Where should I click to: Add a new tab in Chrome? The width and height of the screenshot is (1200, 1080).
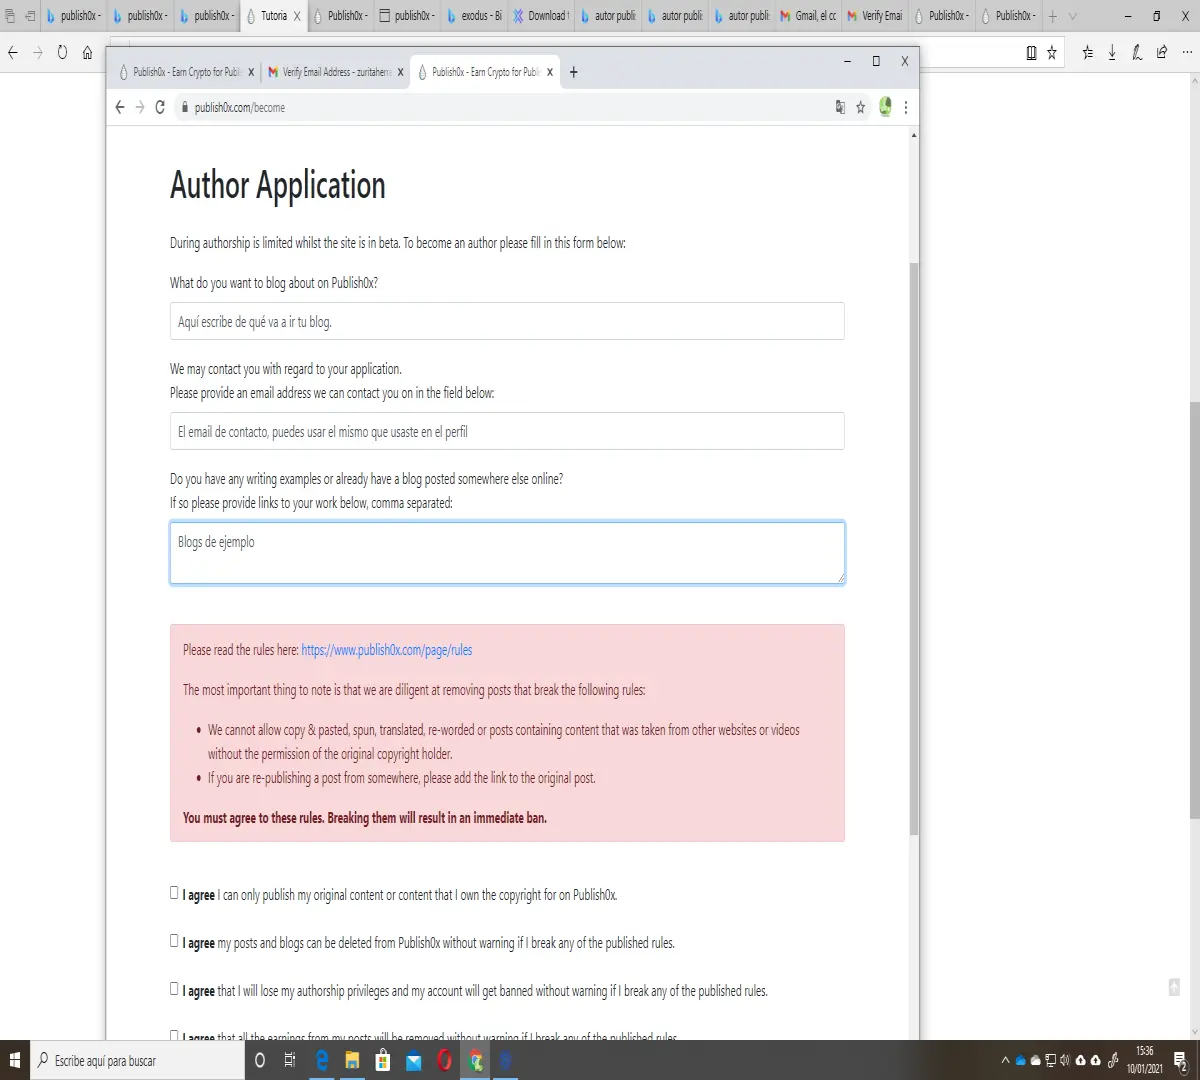tap(573, 72)
